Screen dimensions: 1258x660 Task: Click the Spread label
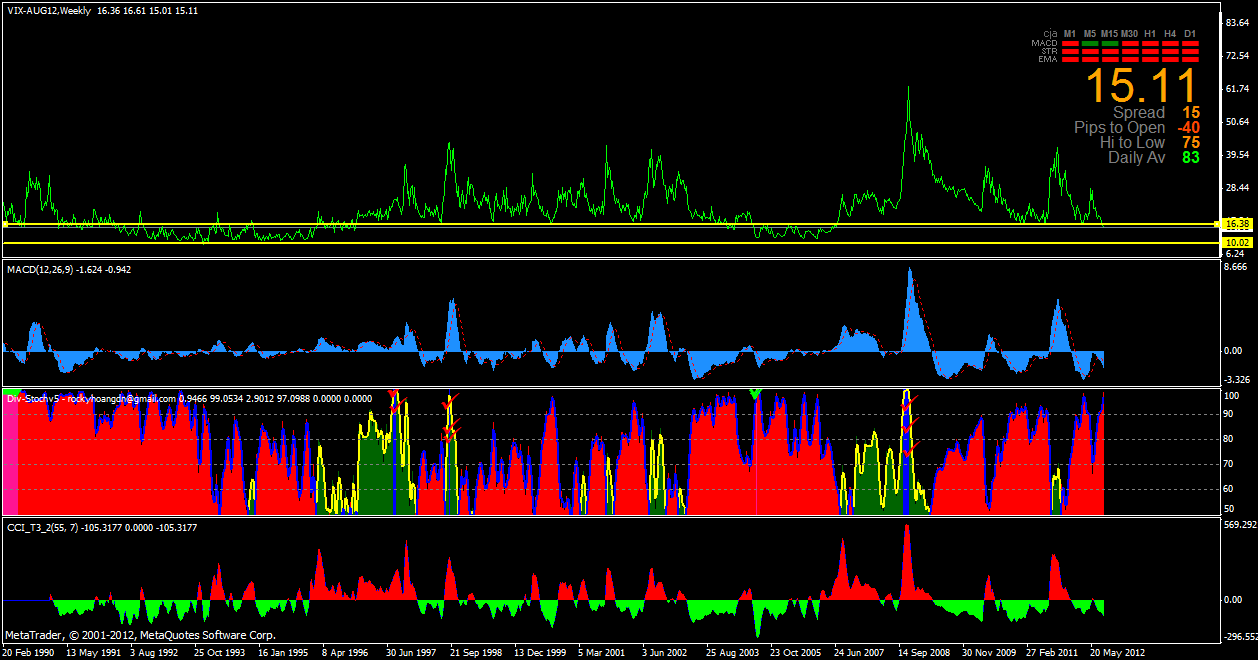tap(1139, 113)
